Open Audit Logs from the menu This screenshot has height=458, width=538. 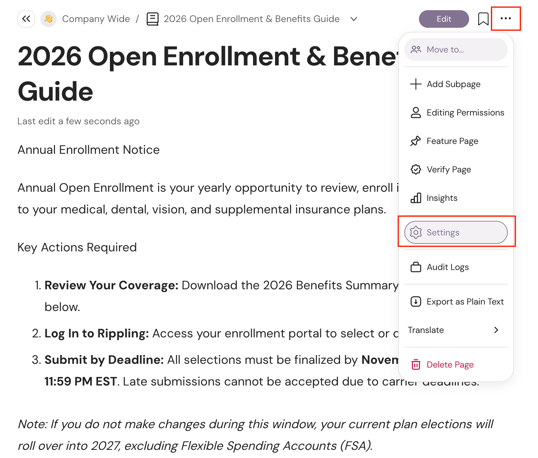tap(456, 267)
